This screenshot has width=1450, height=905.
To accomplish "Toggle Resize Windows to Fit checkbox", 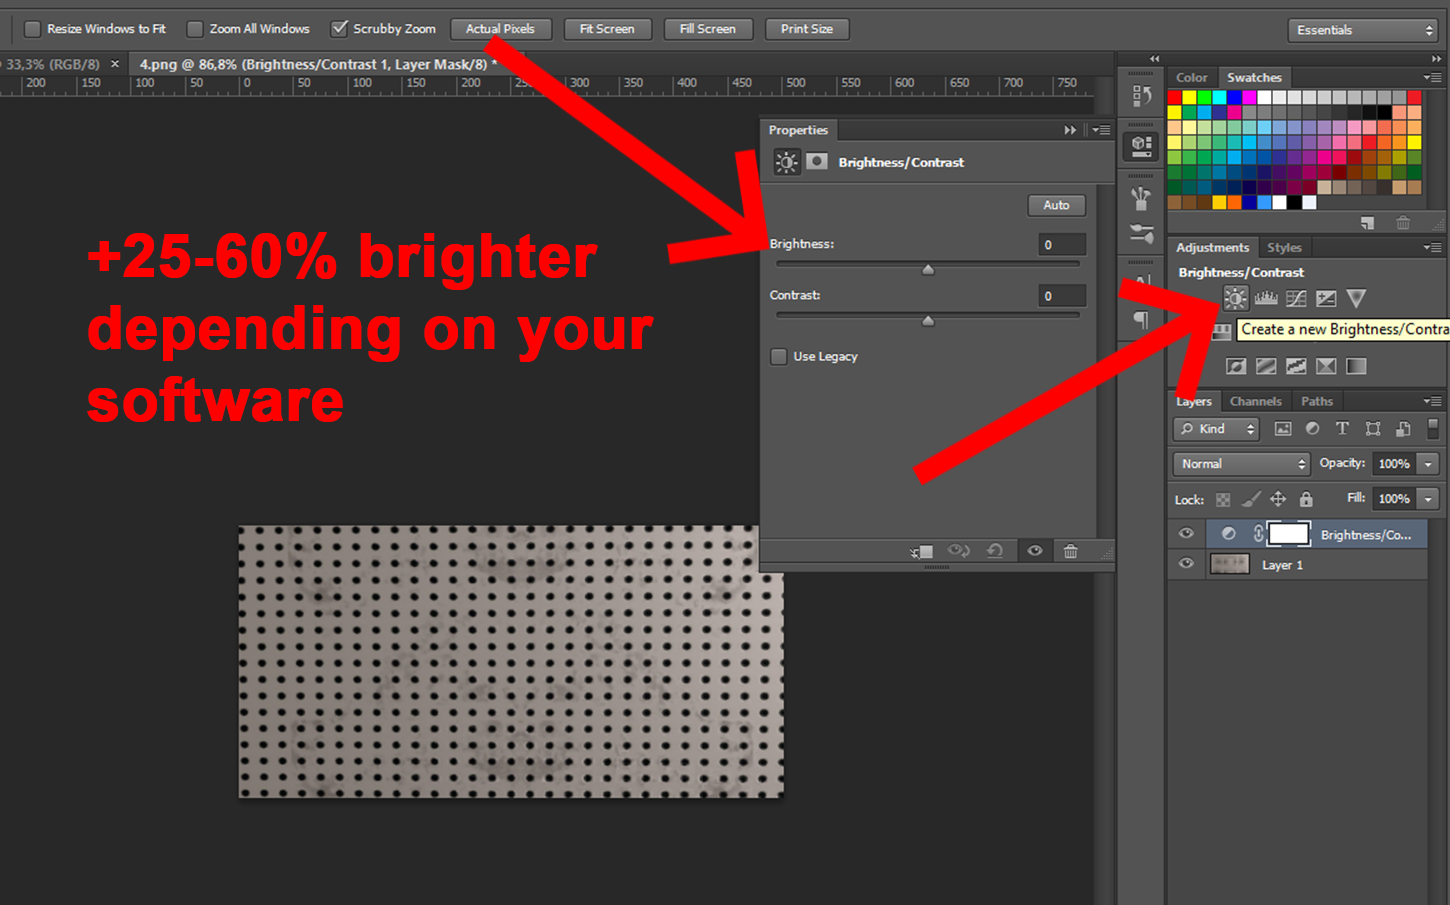I will coord(32,29).
